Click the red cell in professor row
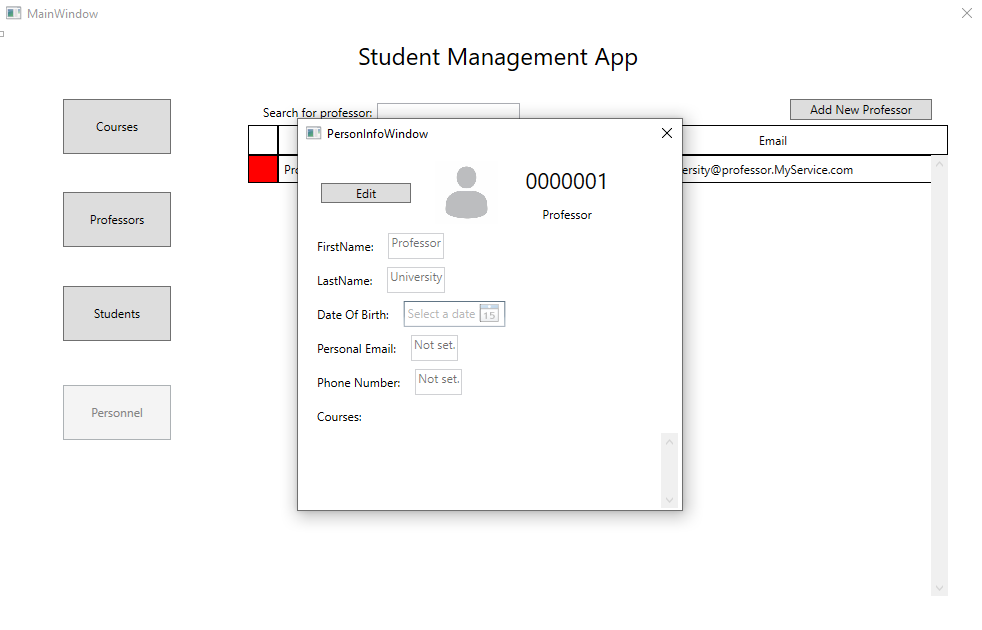 coord(263,170)
